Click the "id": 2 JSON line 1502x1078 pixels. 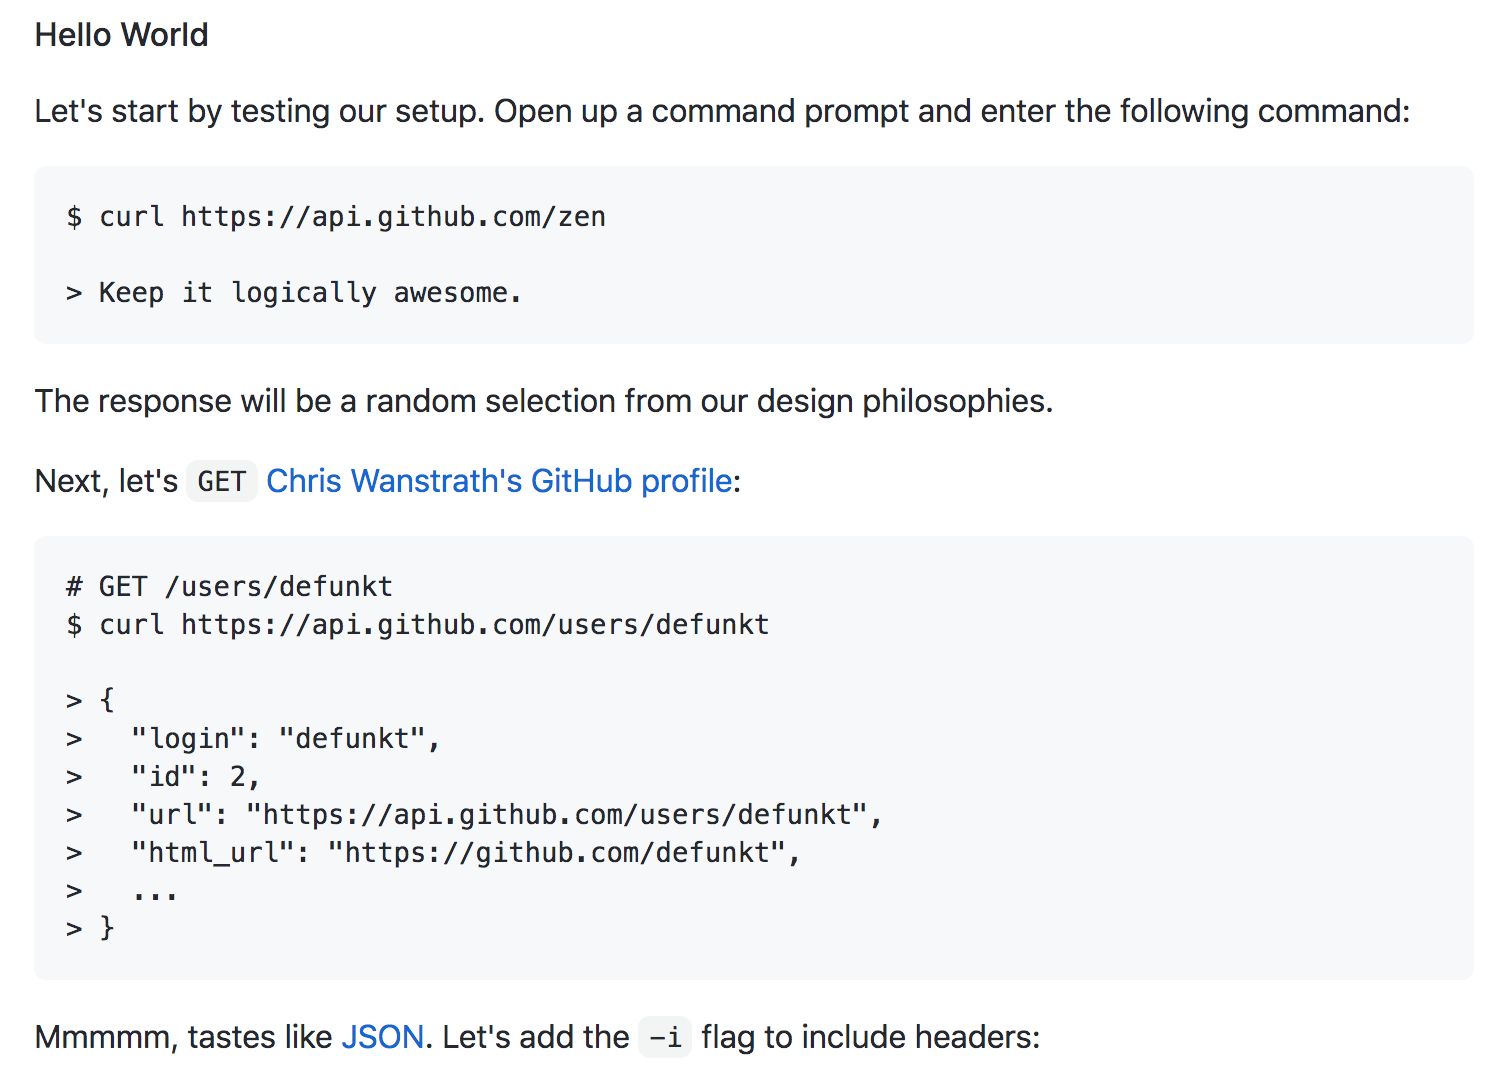(x=195, y=777)
